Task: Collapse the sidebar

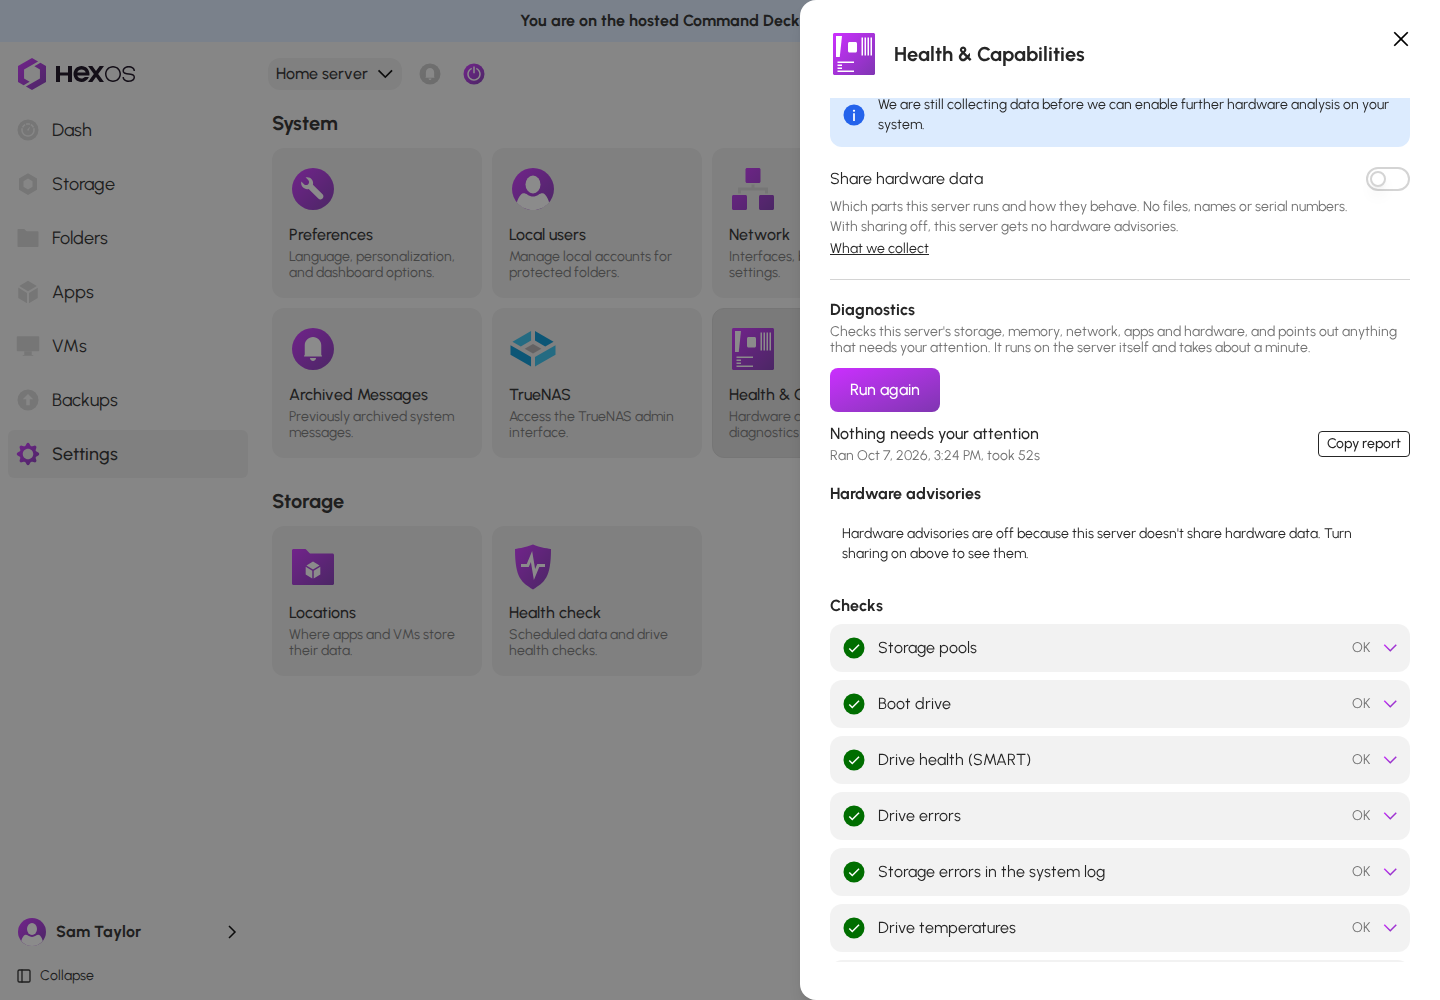Action: [x=56, y=976]
